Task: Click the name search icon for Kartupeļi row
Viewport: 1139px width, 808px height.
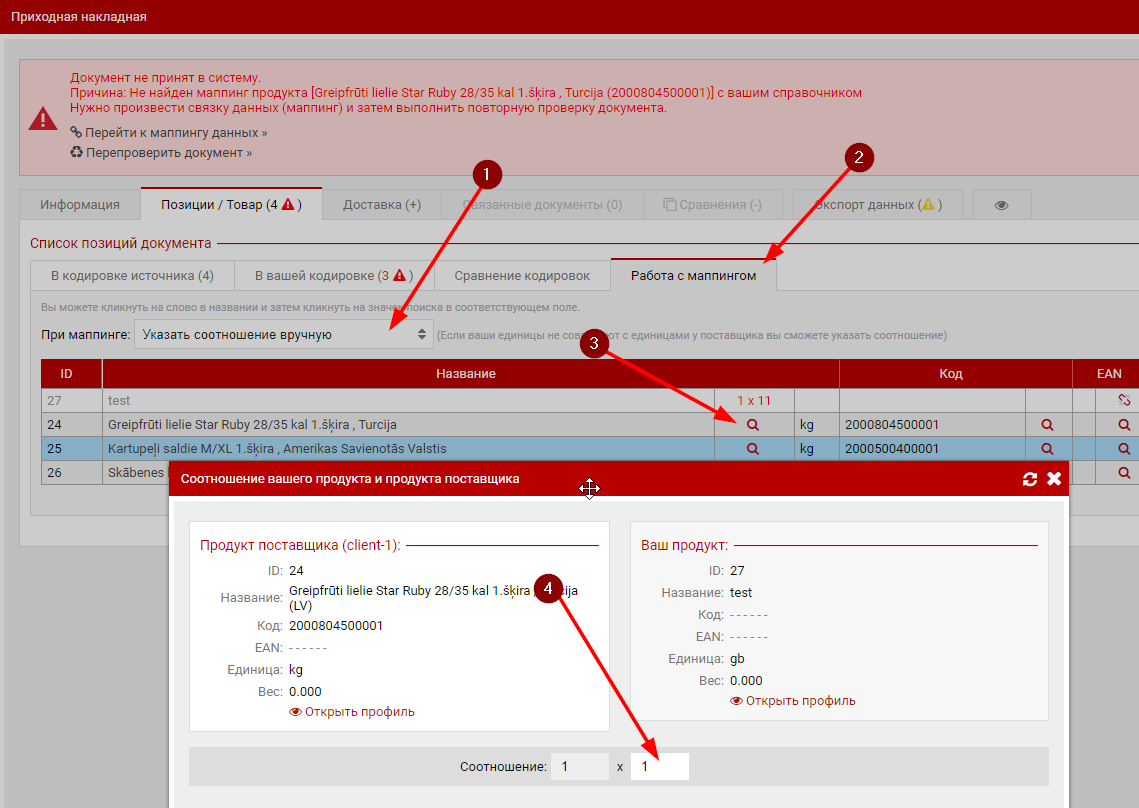Action: coord(753,449)
